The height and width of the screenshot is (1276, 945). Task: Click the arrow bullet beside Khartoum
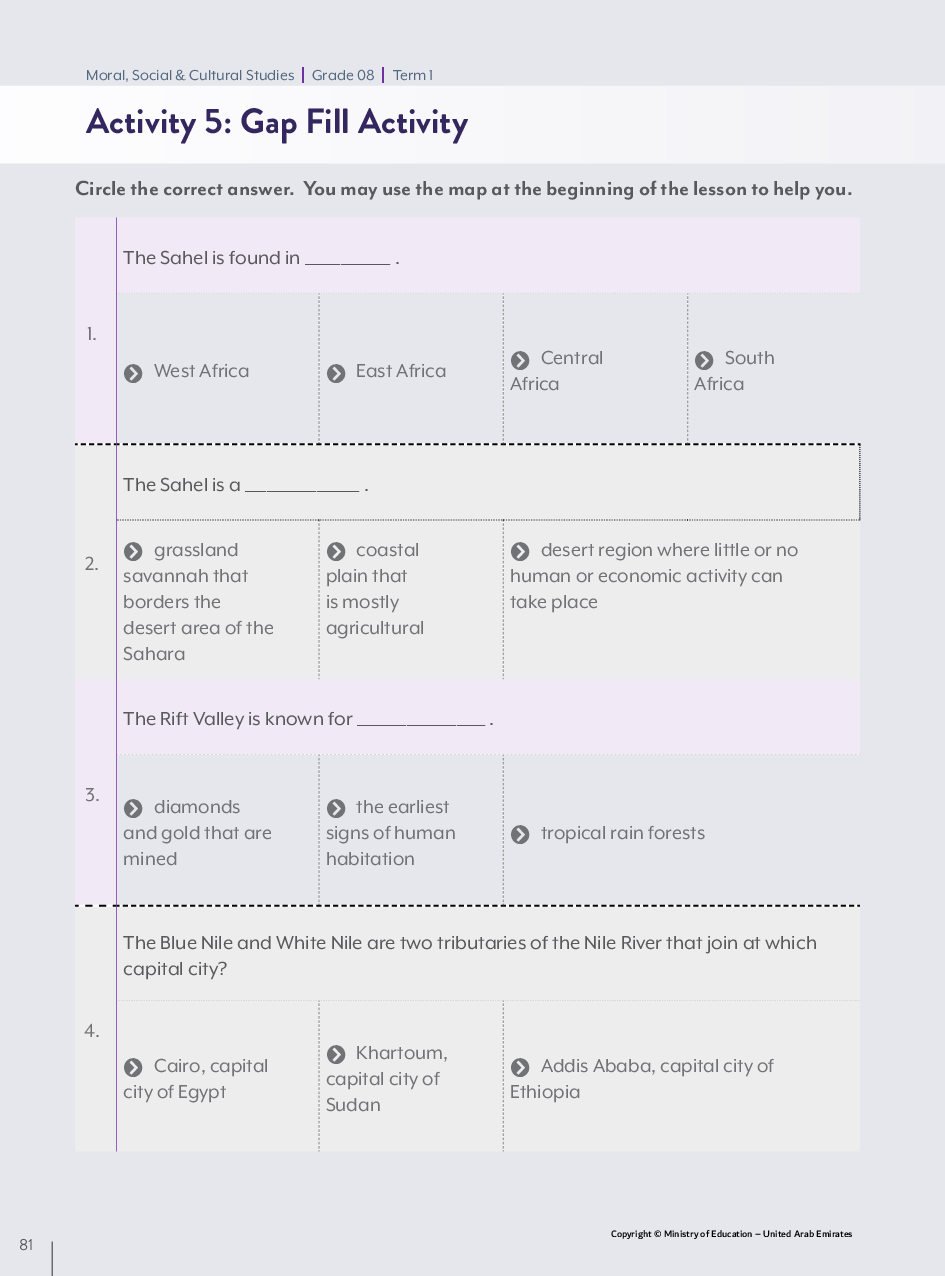(x=336, y=1054)
